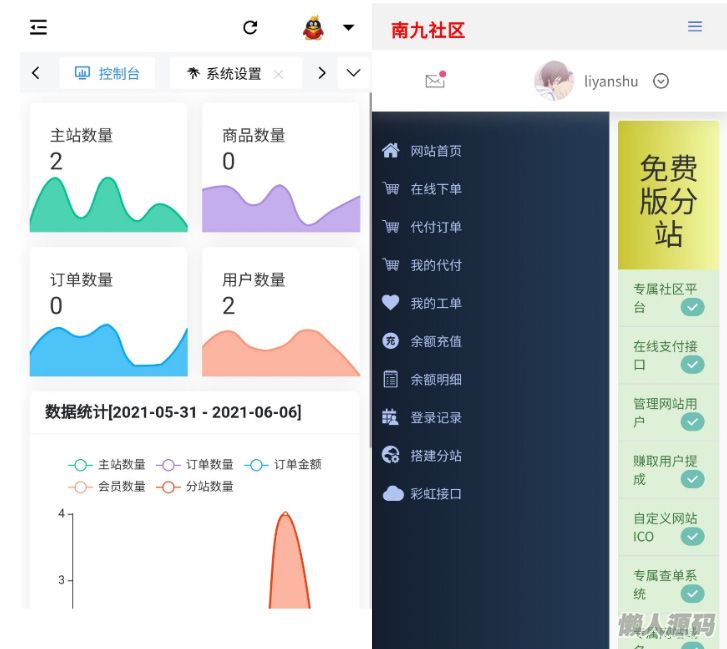Toggle 会员数量 series in chart legend
Viewport: 727px width, 649px height.
click(107, 487)
